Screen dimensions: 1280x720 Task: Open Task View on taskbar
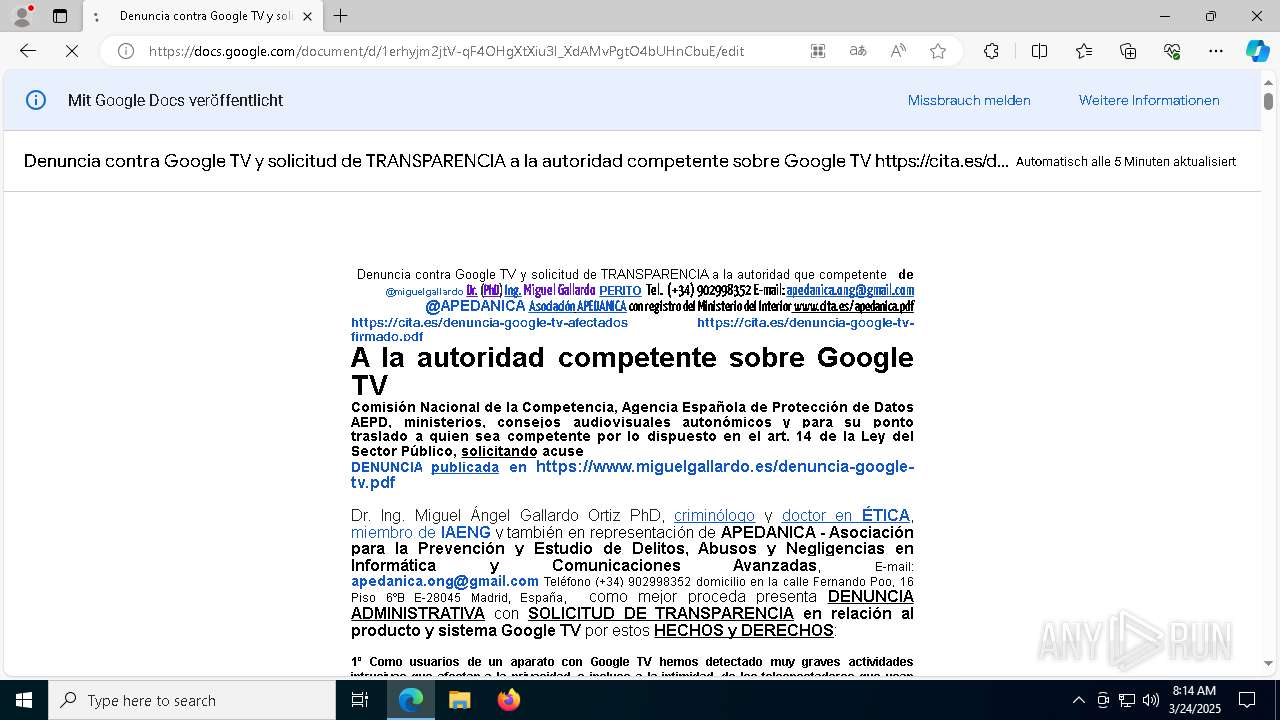click(360, 700)
